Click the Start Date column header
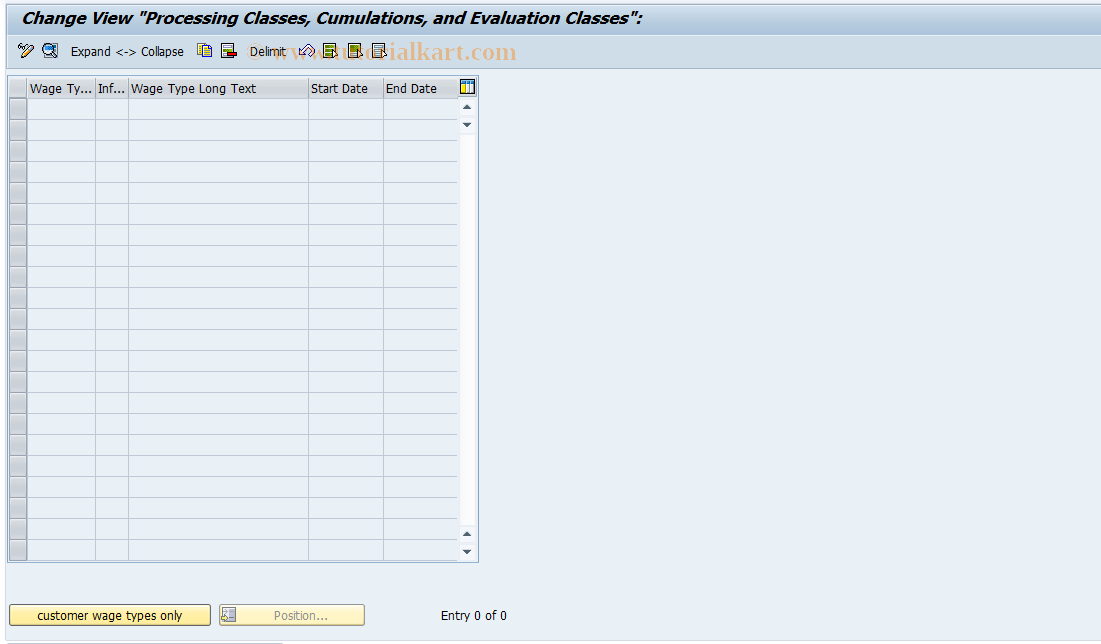This screenshot has width=1101, height=644. (x=346, y=88)
